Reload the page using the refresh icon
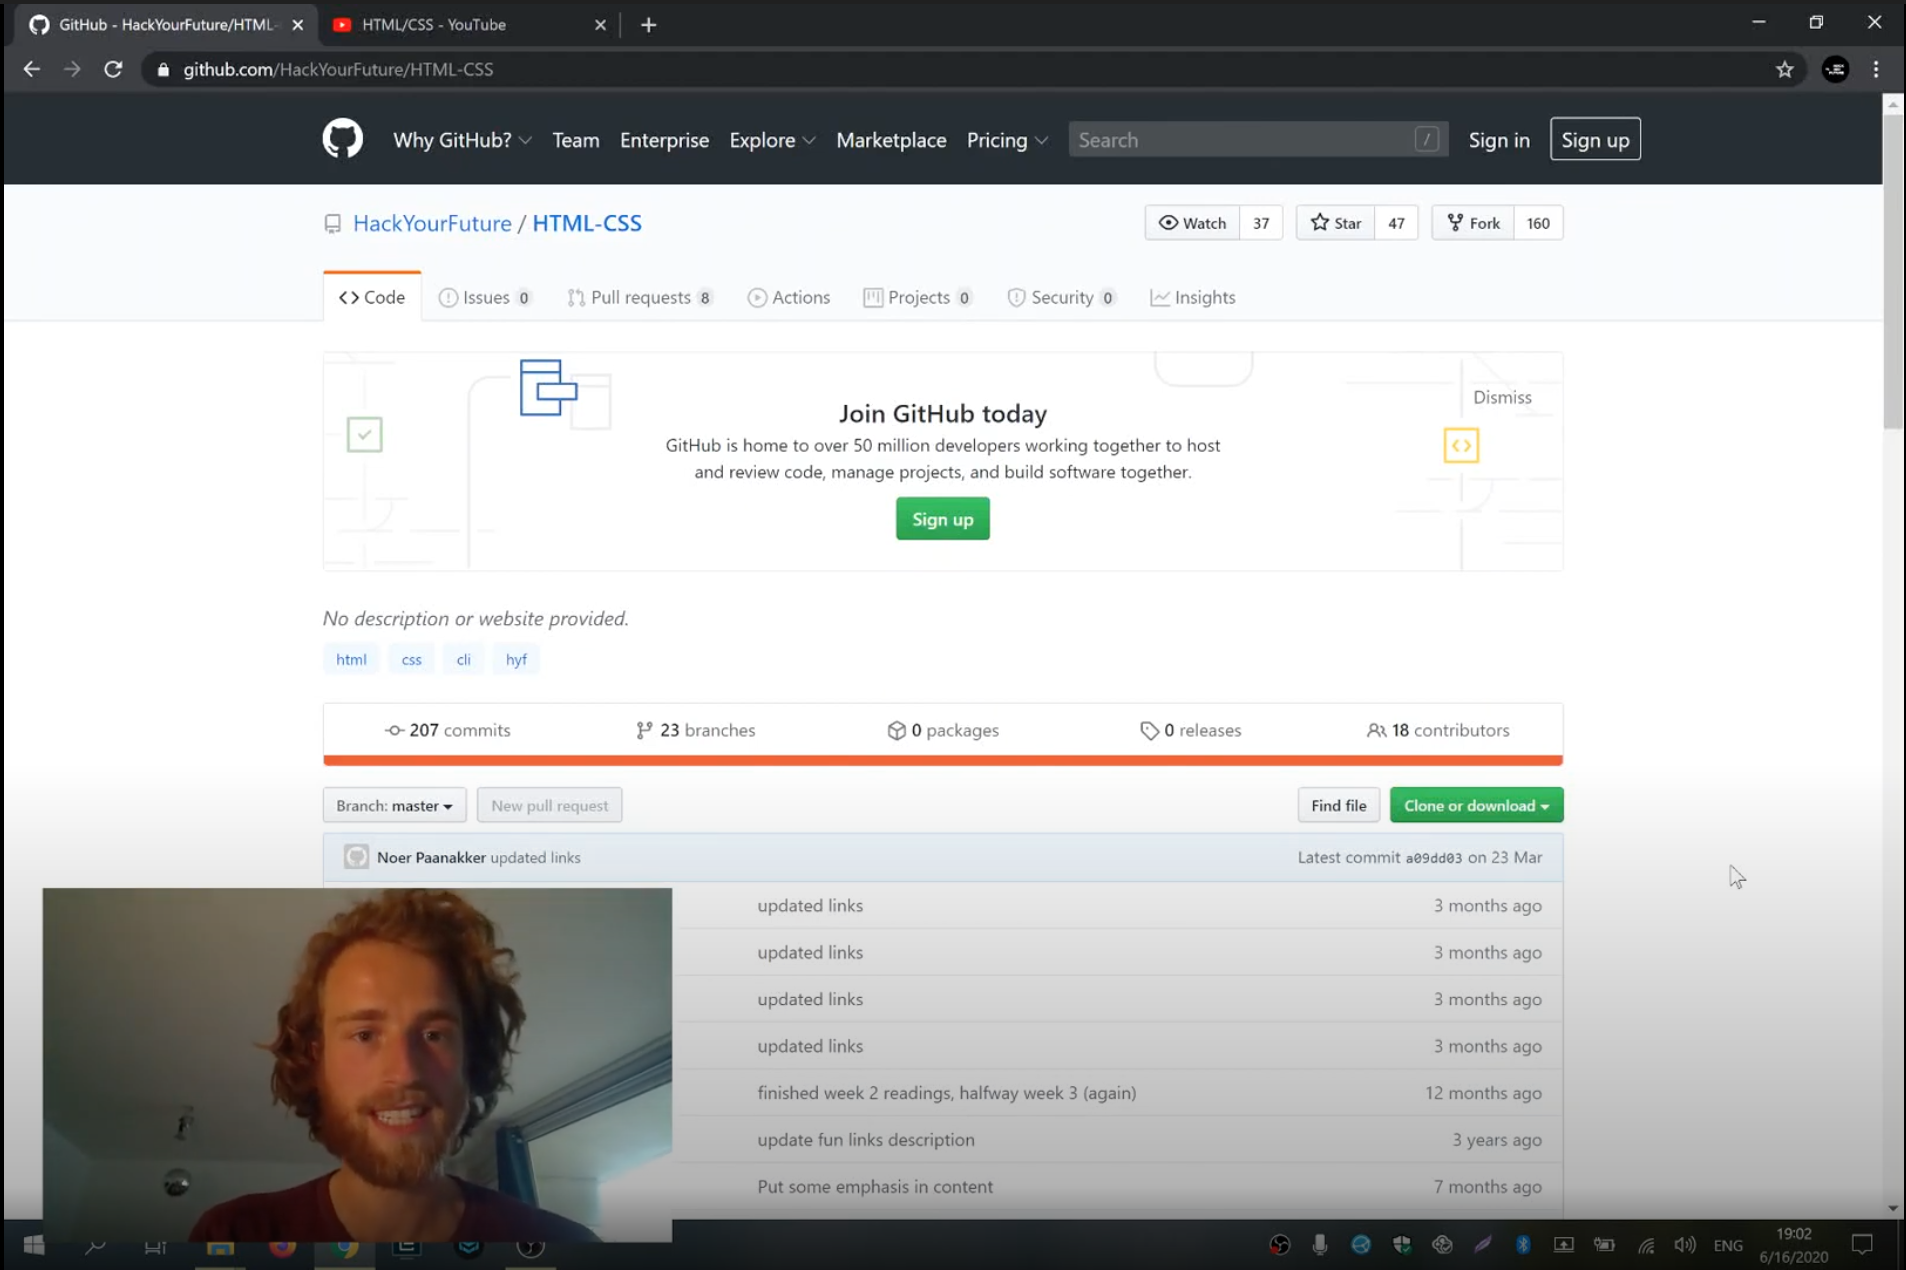The width and height of the screenshot is (1906, 1270). coord(113,69)
